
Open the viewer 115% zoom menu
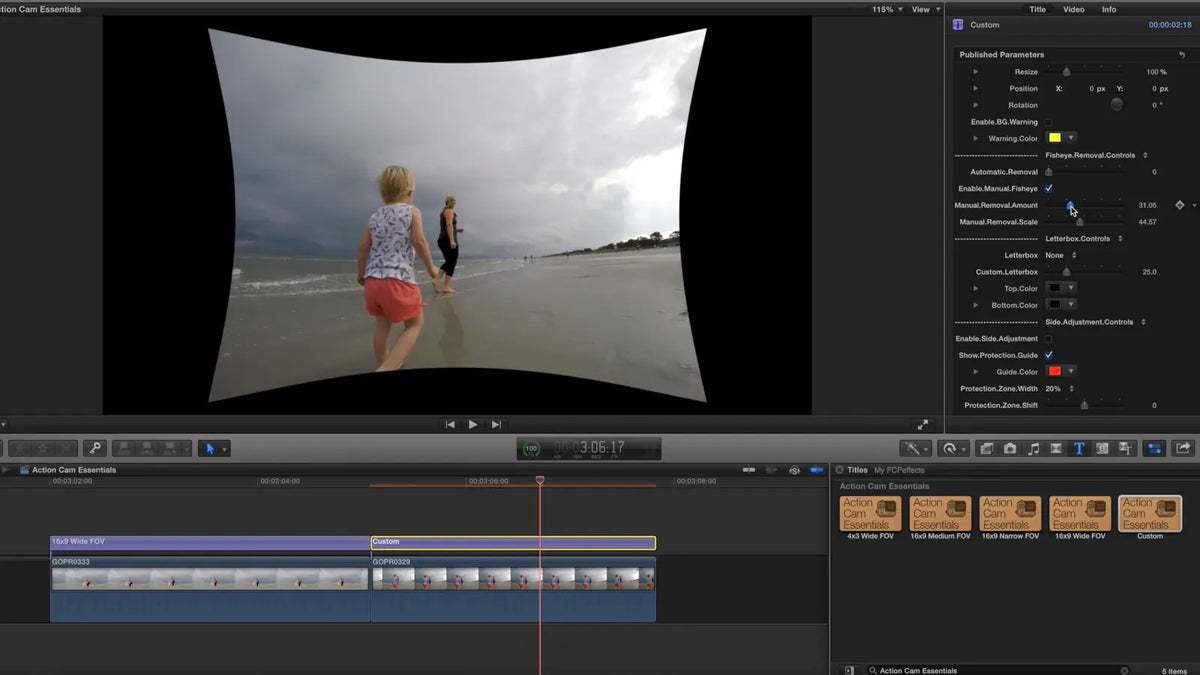pos(885,9)
